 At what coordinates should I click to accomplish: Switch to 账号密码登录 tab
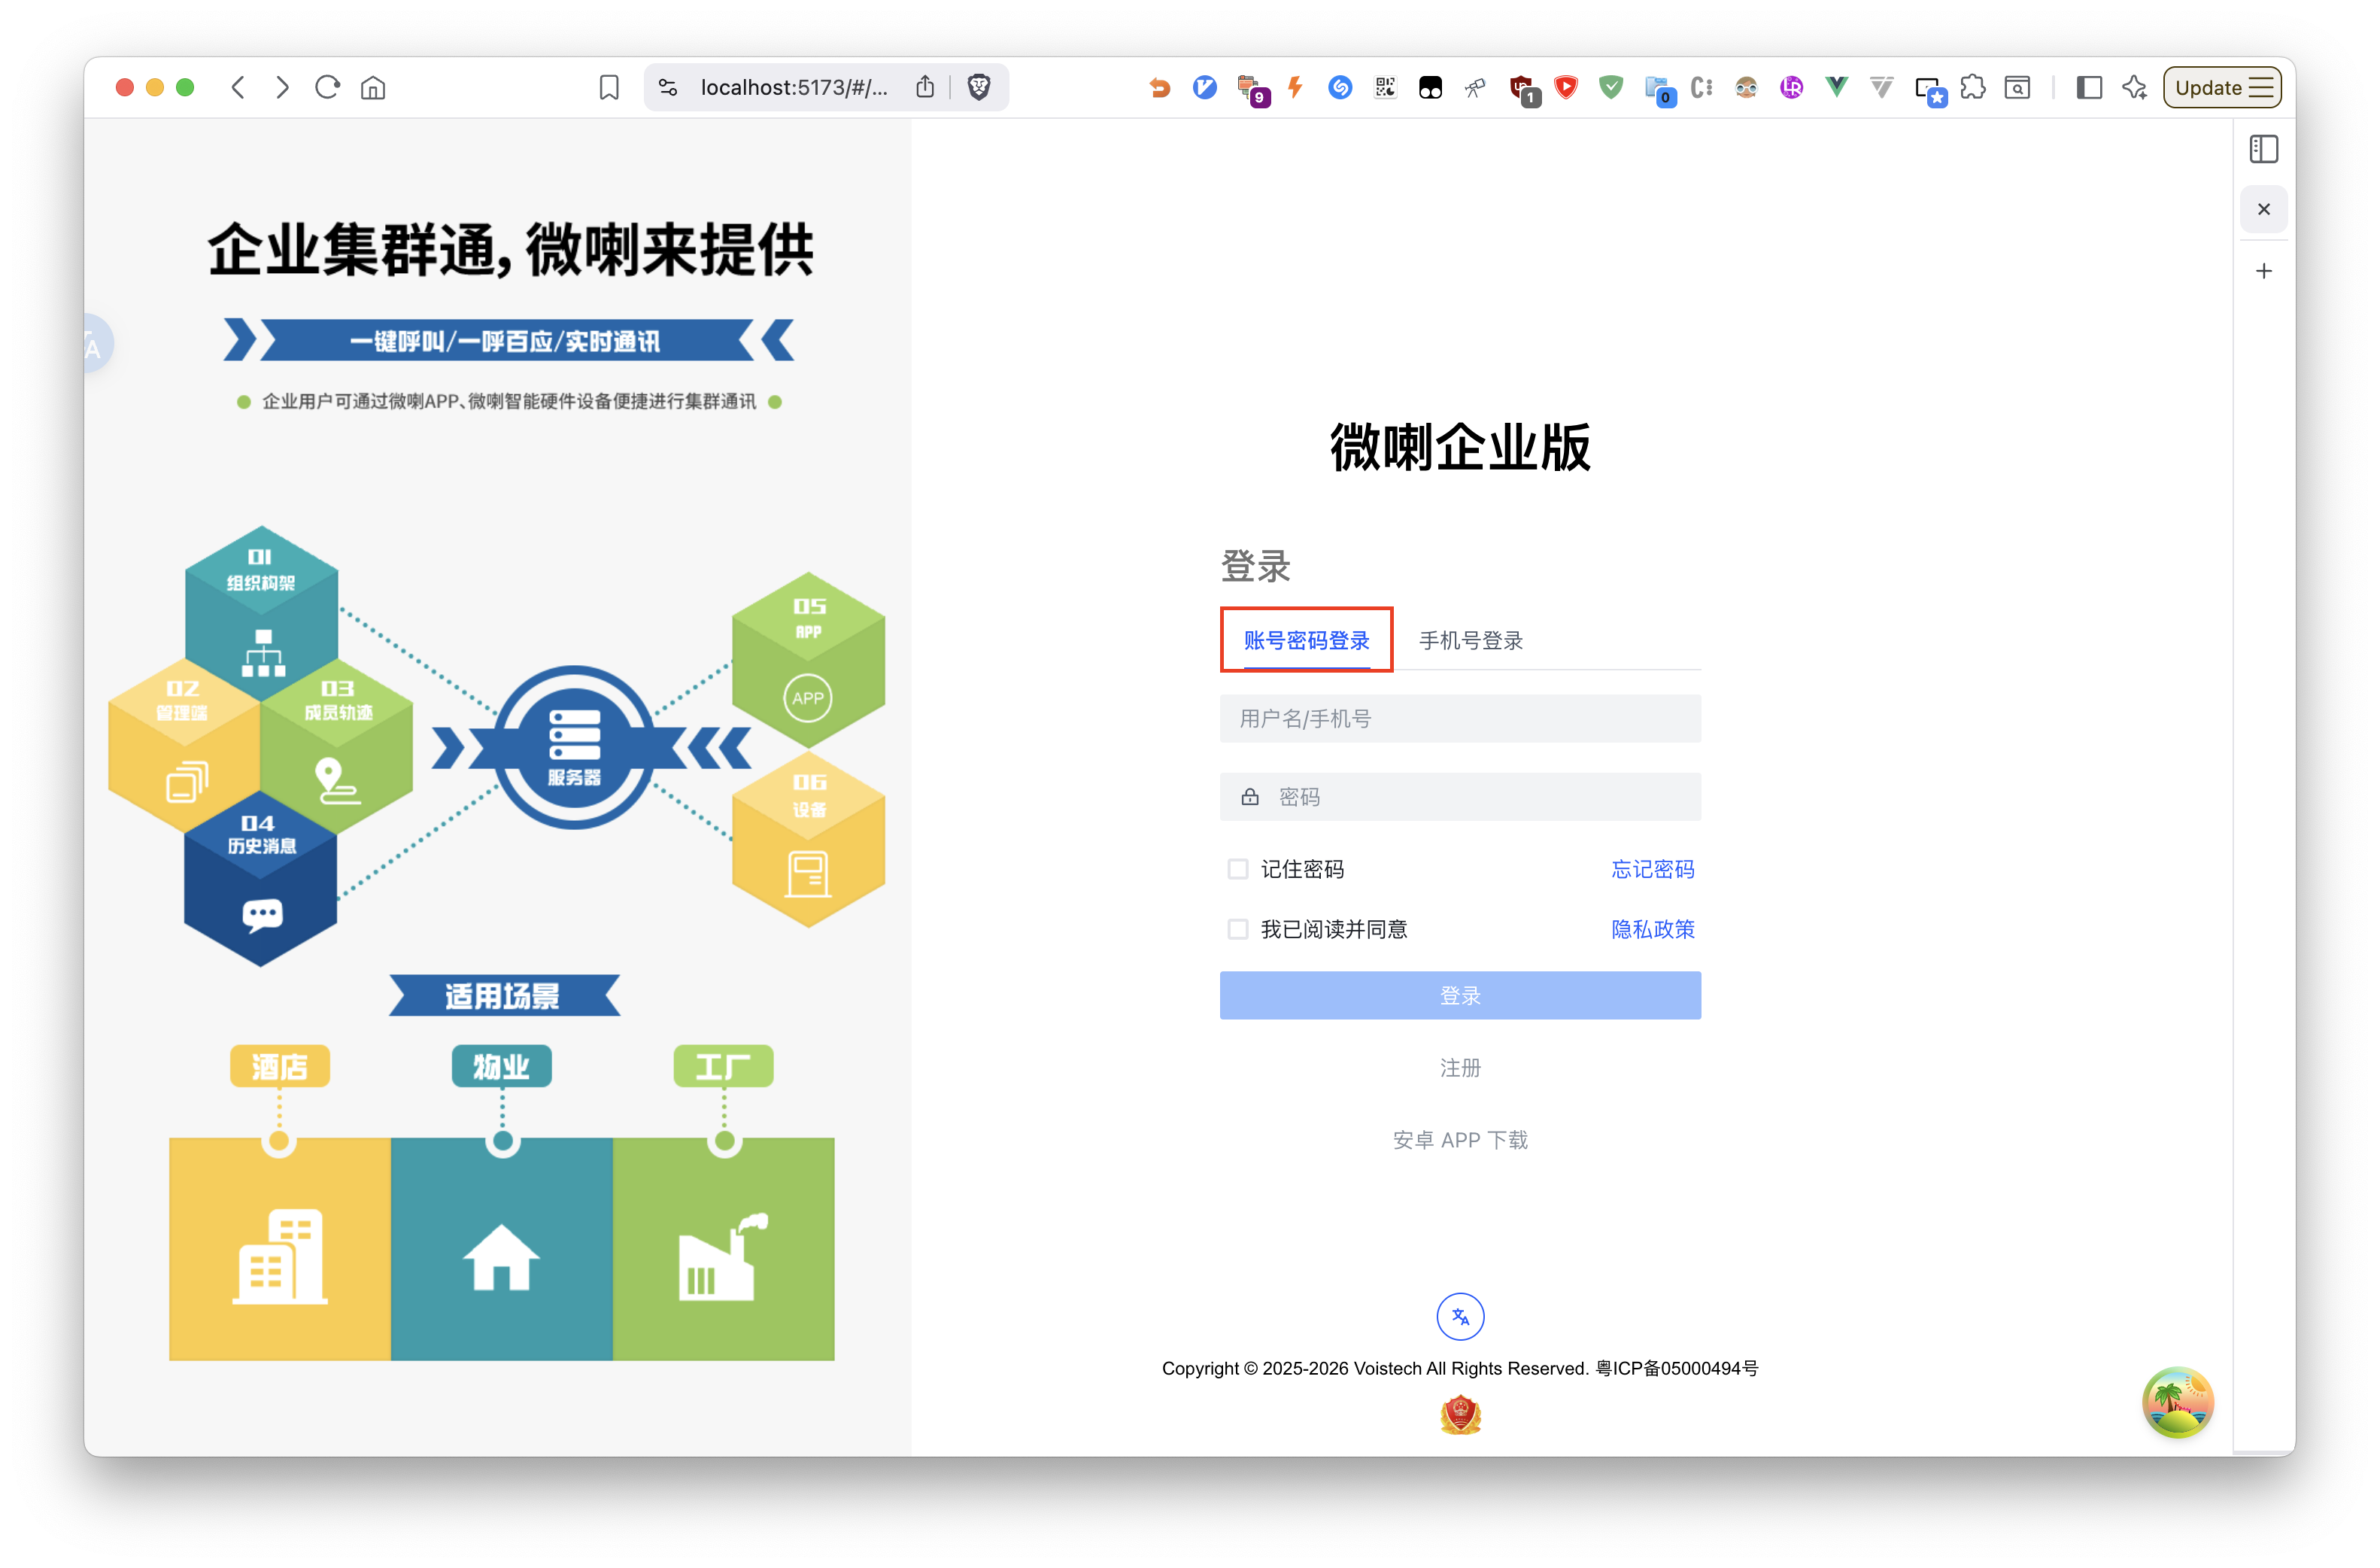tap(1306, 640)
